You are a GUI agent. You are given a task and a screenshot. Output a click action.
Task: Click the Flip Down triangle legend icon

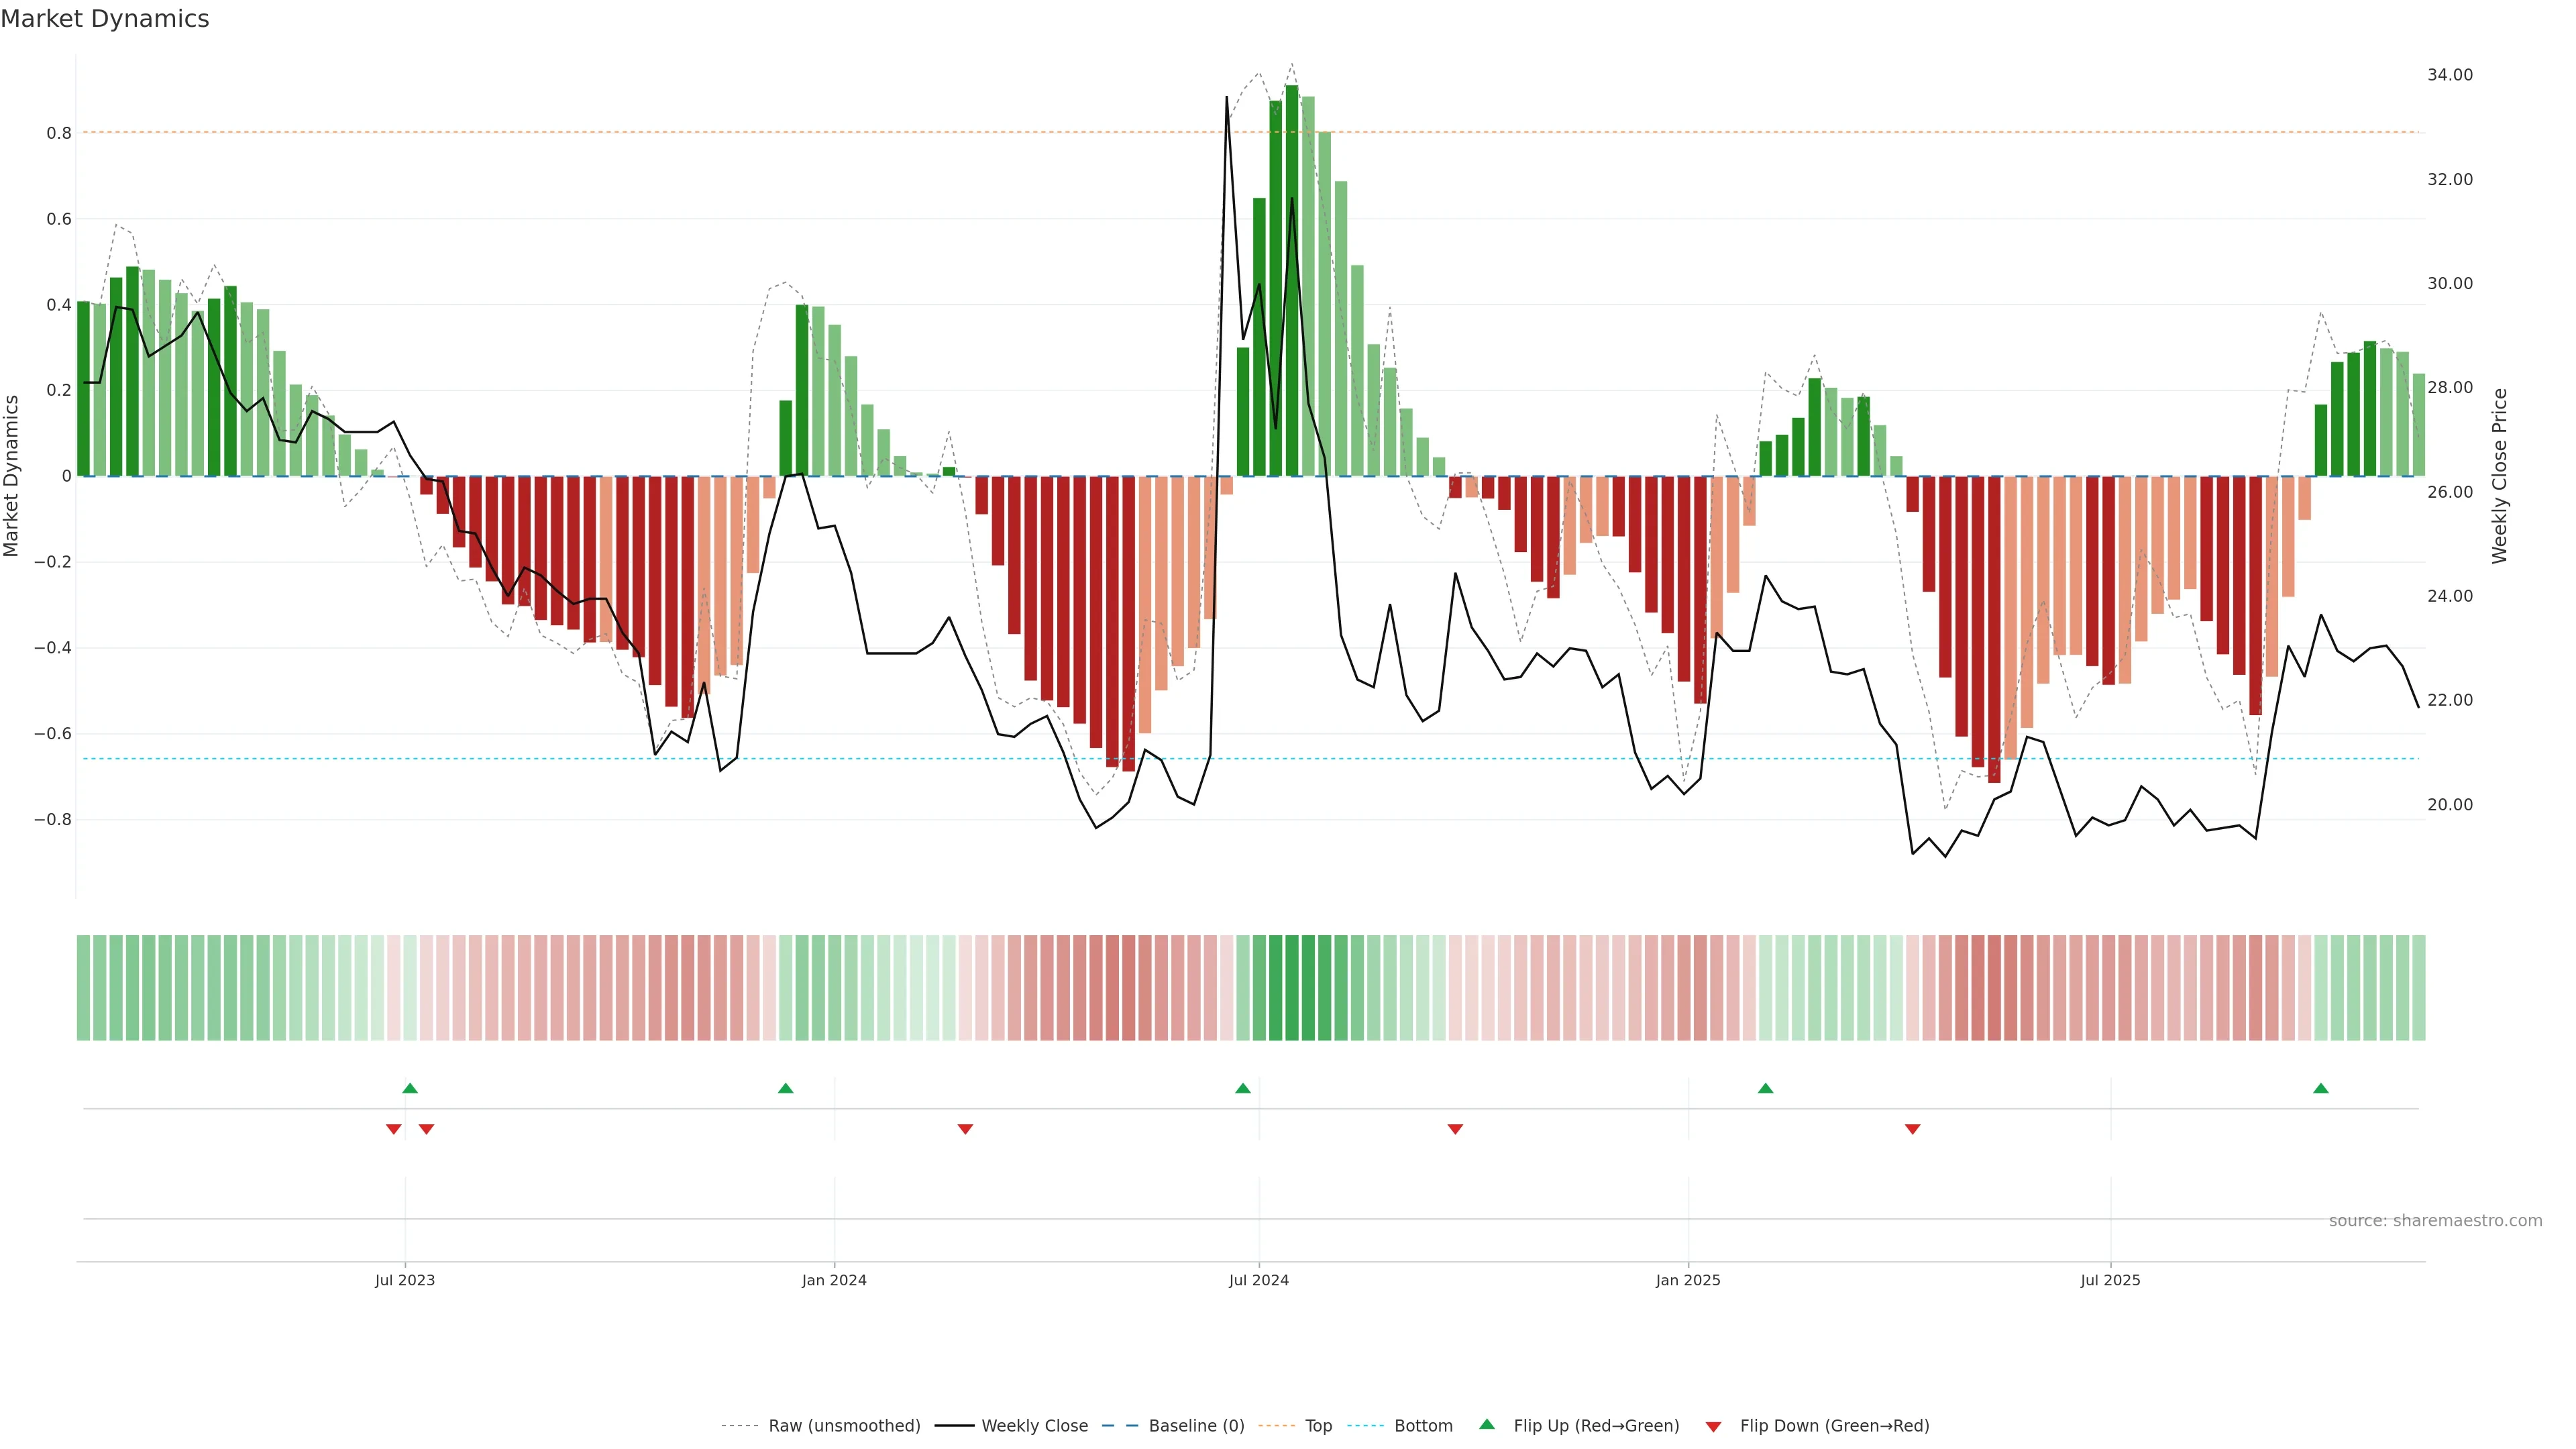[1713, 1426]
